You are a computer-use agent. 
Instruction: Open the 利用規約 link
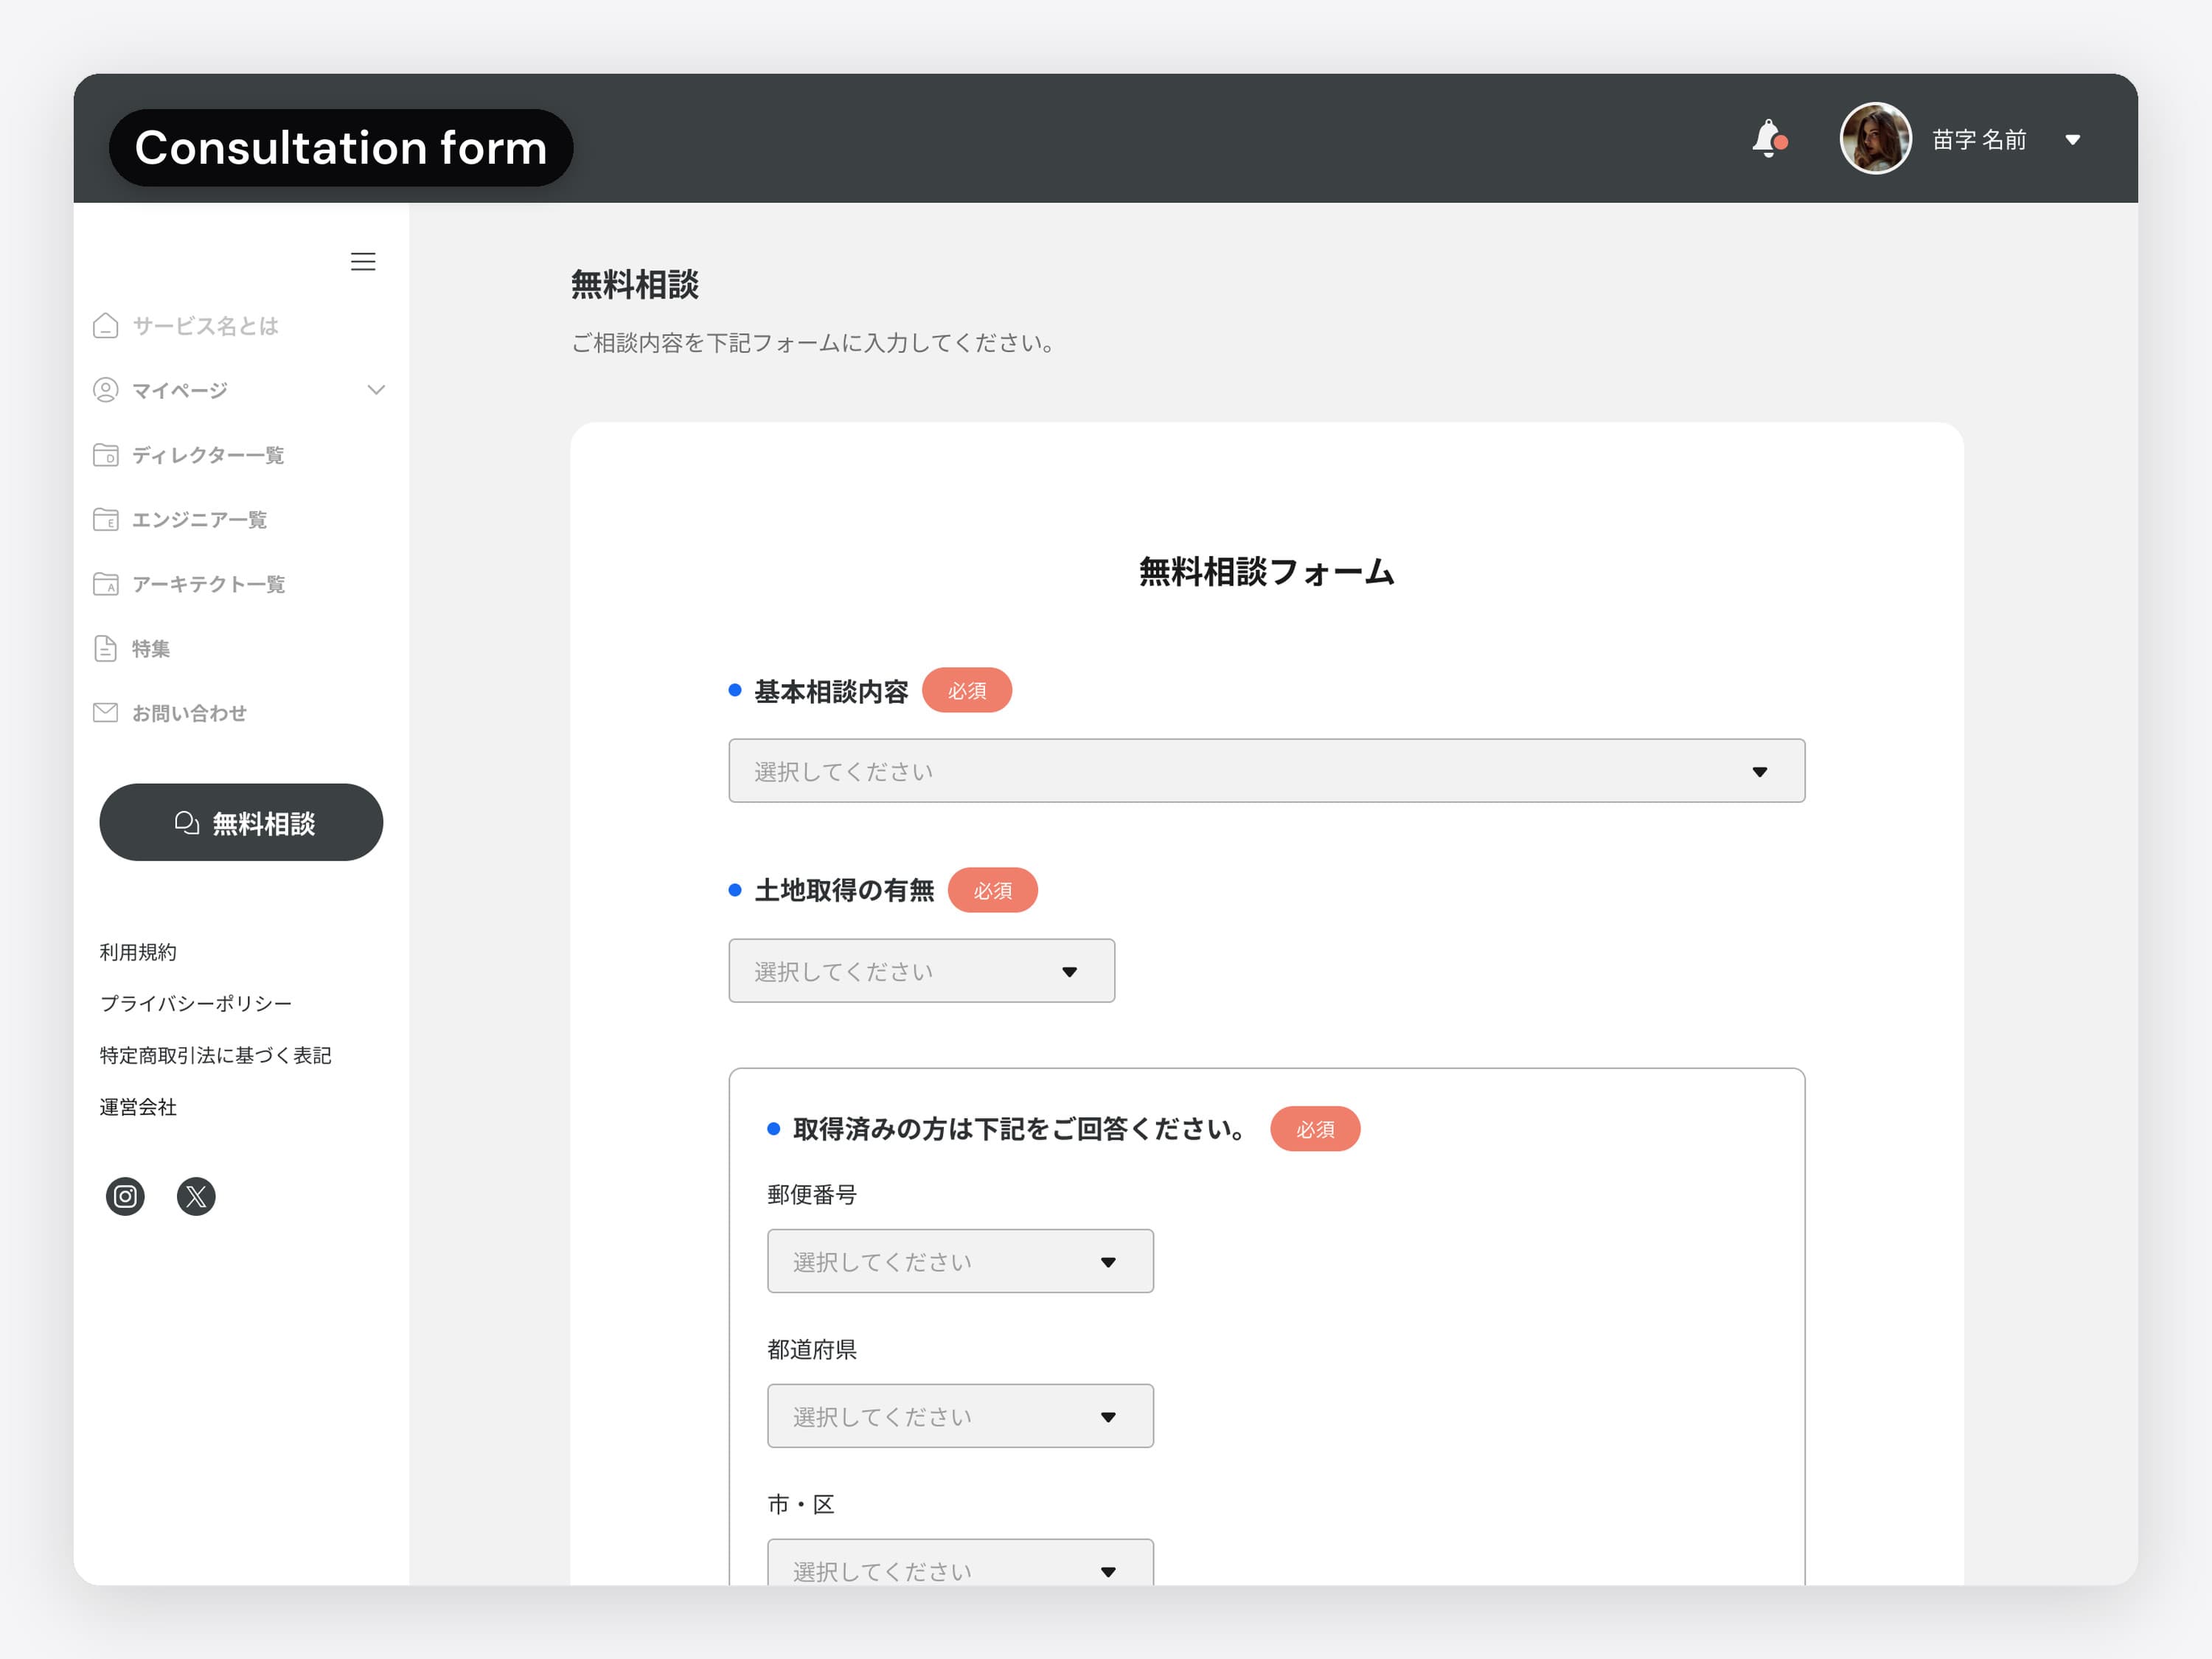tap(138, 952)
